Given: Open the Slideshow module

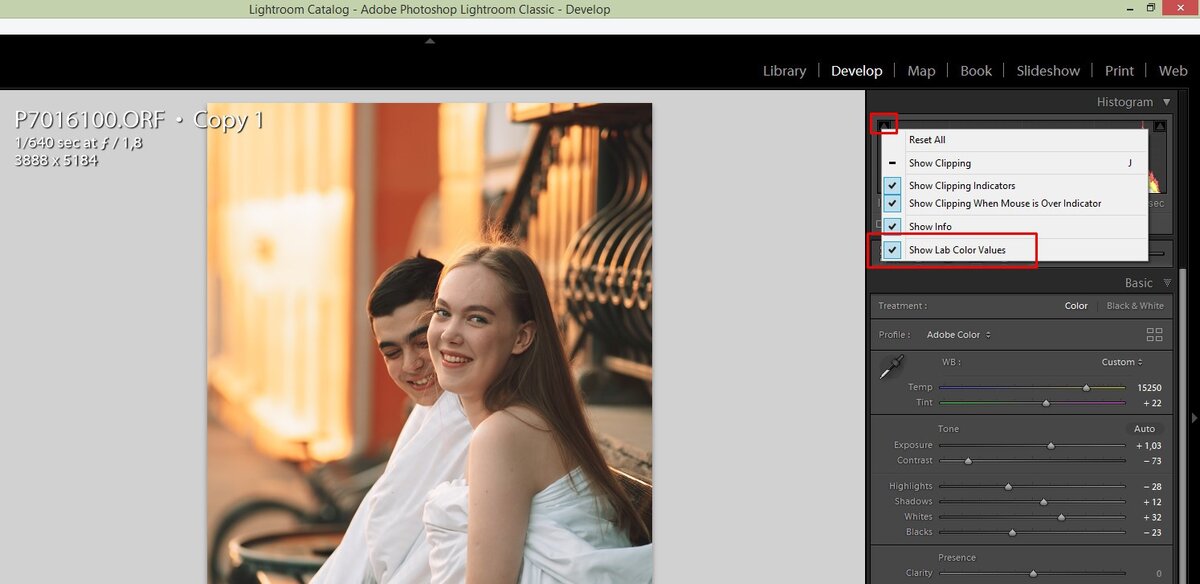Looking at the screenshot, I should coord(1048,71).
